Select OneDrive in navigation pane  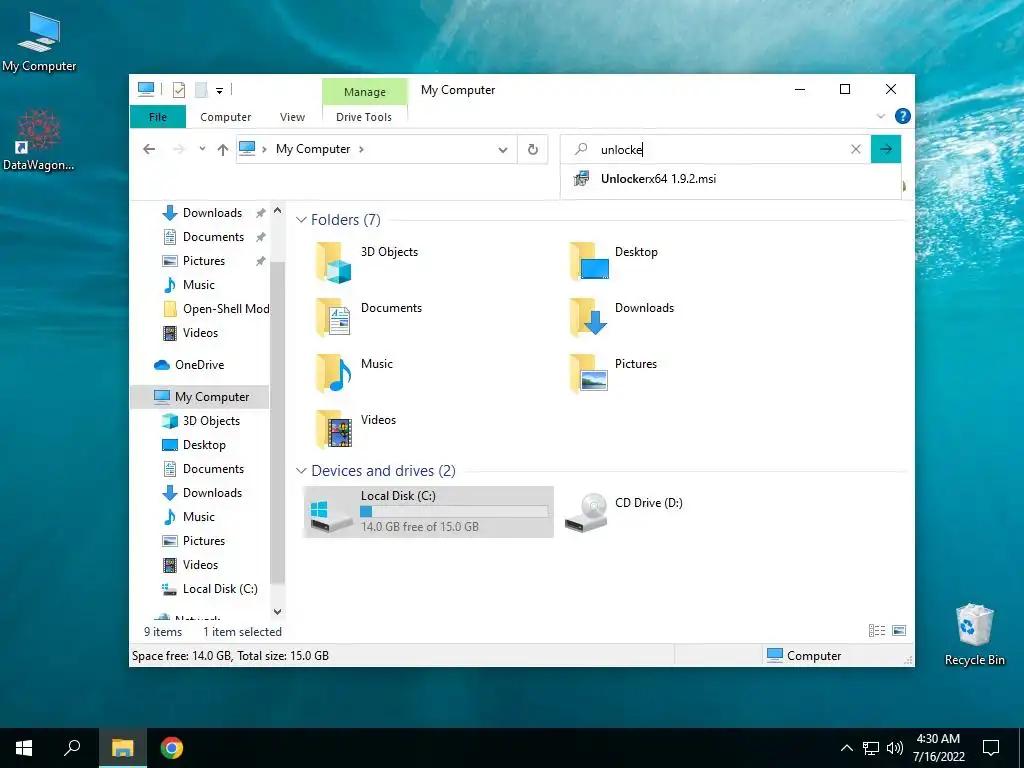coord(199,365)
